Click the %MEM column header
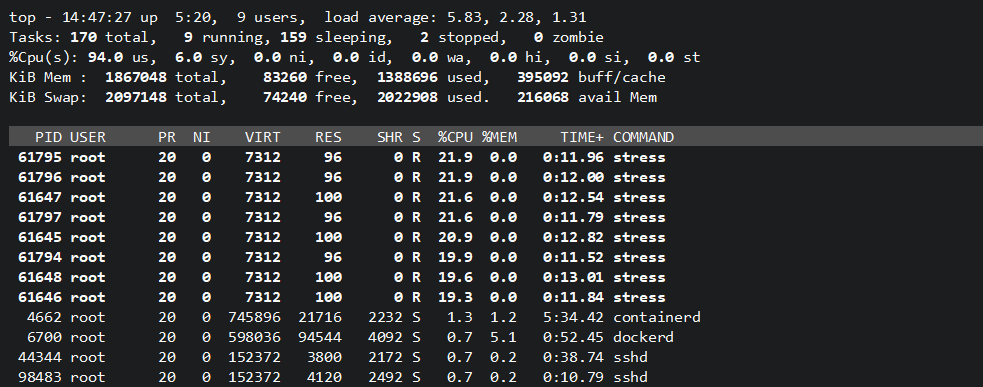 pyautogui.click(x=500, y=137)
